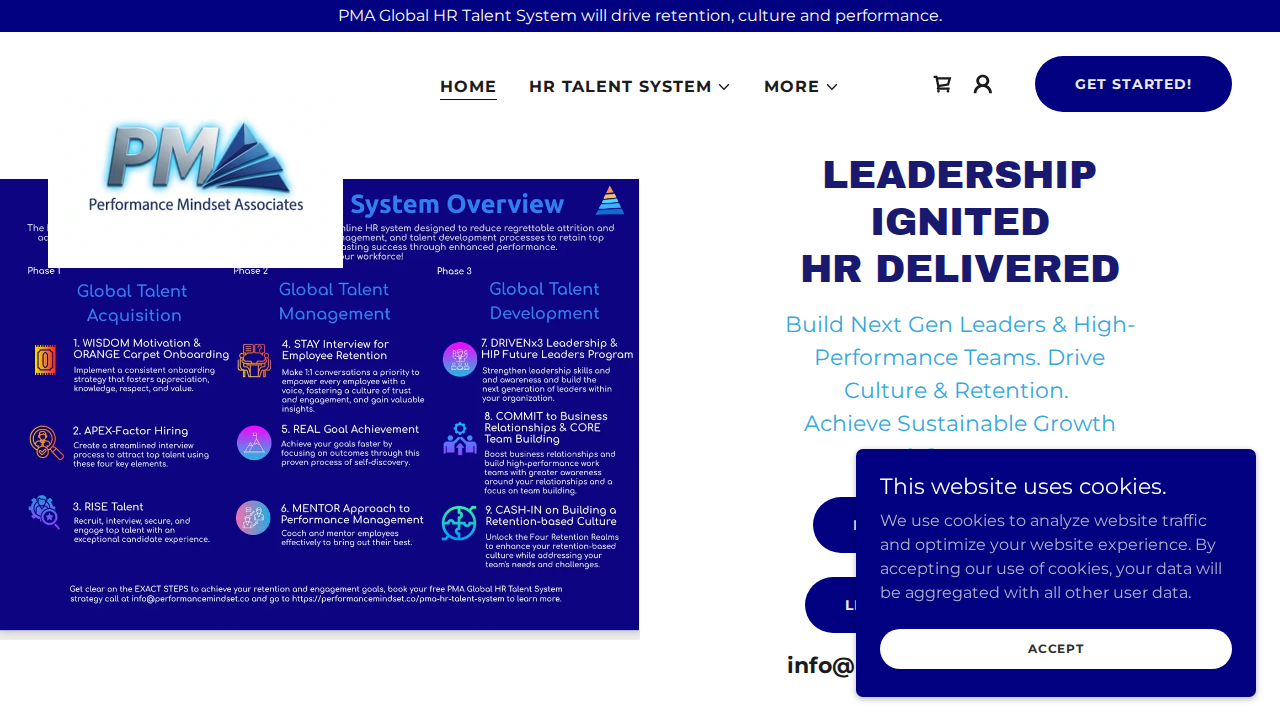Click the 'This website uses cookies.' heading
The height and width of the screenshot is (720, 1280).
pos(1023,487)
